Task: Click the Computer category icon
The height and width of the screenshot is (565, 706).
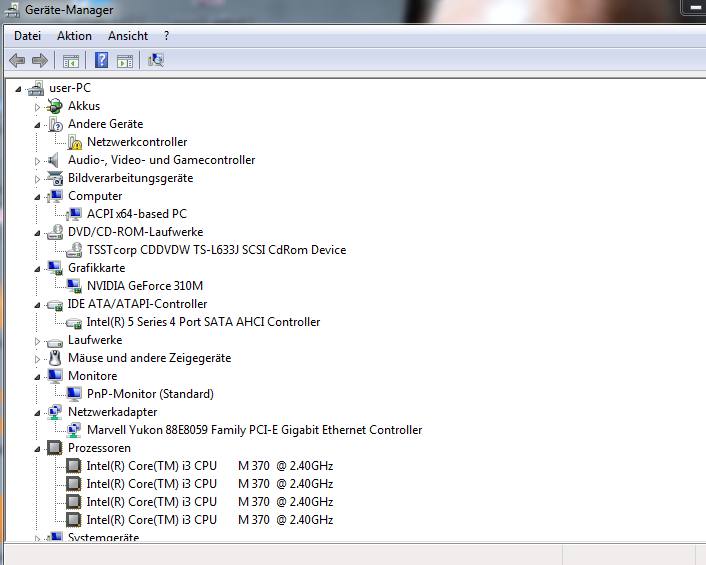Action: pos(55,196)
